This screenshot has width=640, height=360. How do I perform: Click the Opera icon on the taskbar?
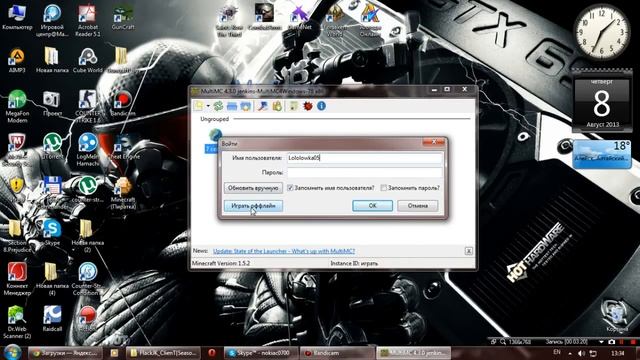(x=212, y=353)
